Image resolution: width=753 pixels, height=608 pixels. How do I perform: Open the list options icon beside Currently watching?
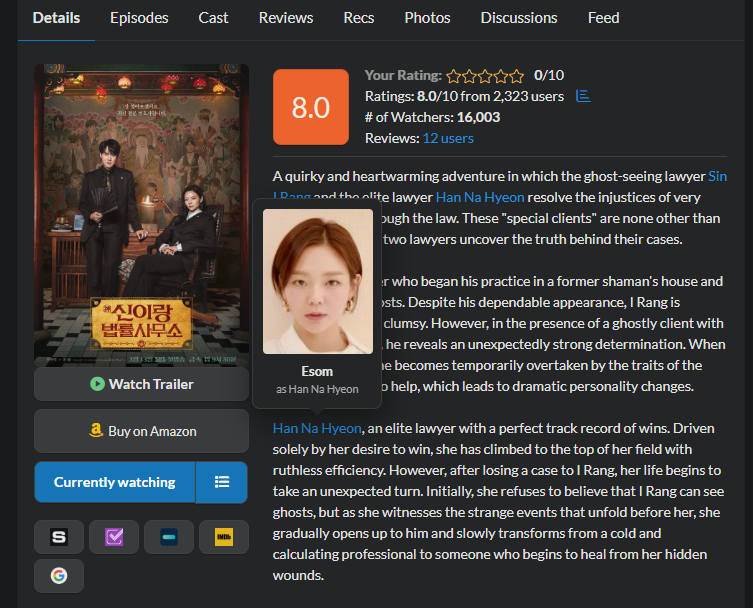tap(222, 482)
